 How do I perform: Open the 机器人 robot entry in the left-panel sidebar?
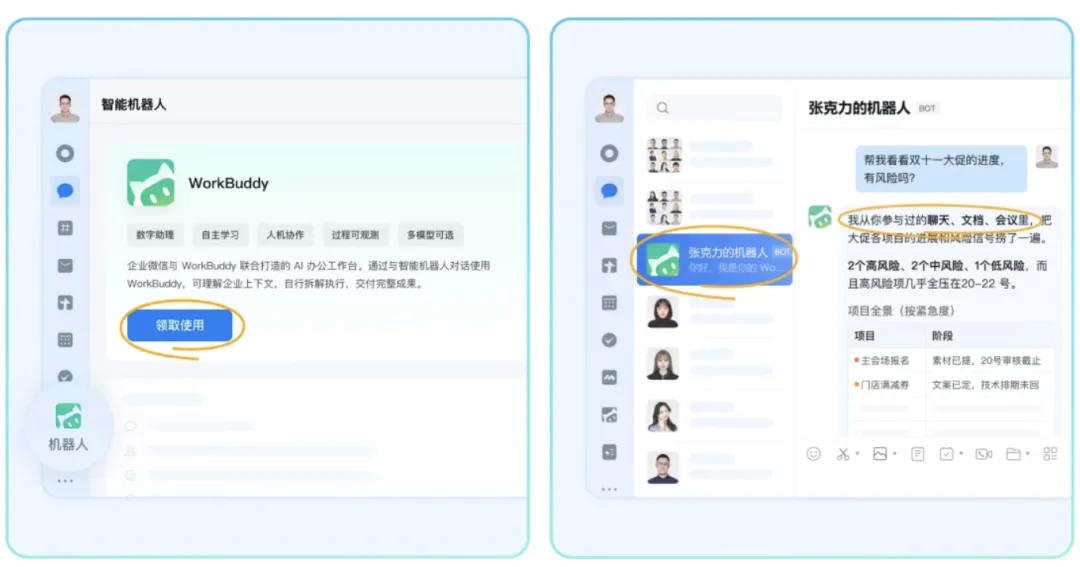[68, 427]
